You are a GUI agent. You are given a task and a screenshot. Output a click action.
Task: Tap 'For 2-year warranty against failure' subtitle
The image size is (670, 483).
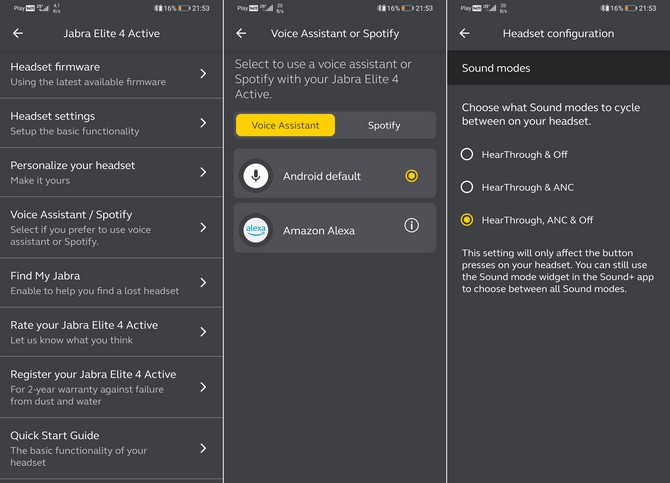87,395
